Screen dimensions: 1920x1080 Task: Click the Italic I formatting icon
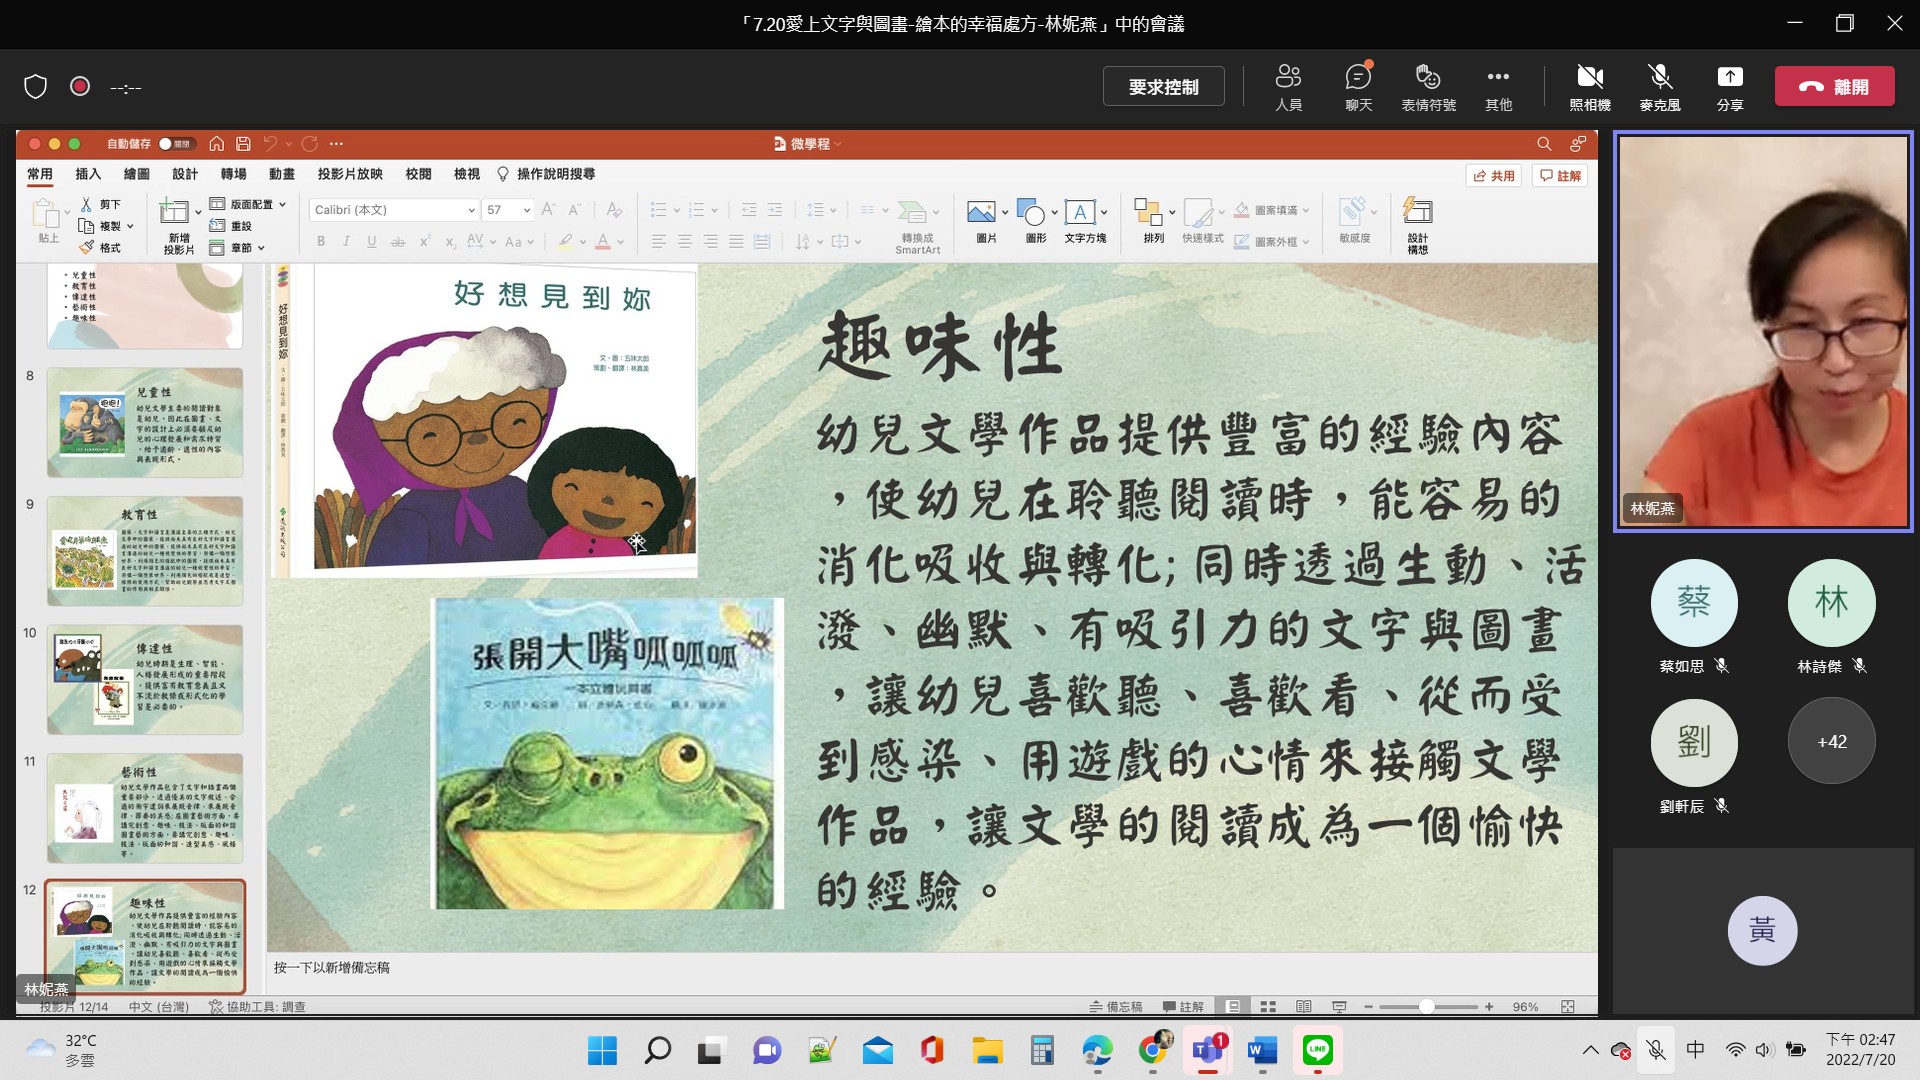347,241
